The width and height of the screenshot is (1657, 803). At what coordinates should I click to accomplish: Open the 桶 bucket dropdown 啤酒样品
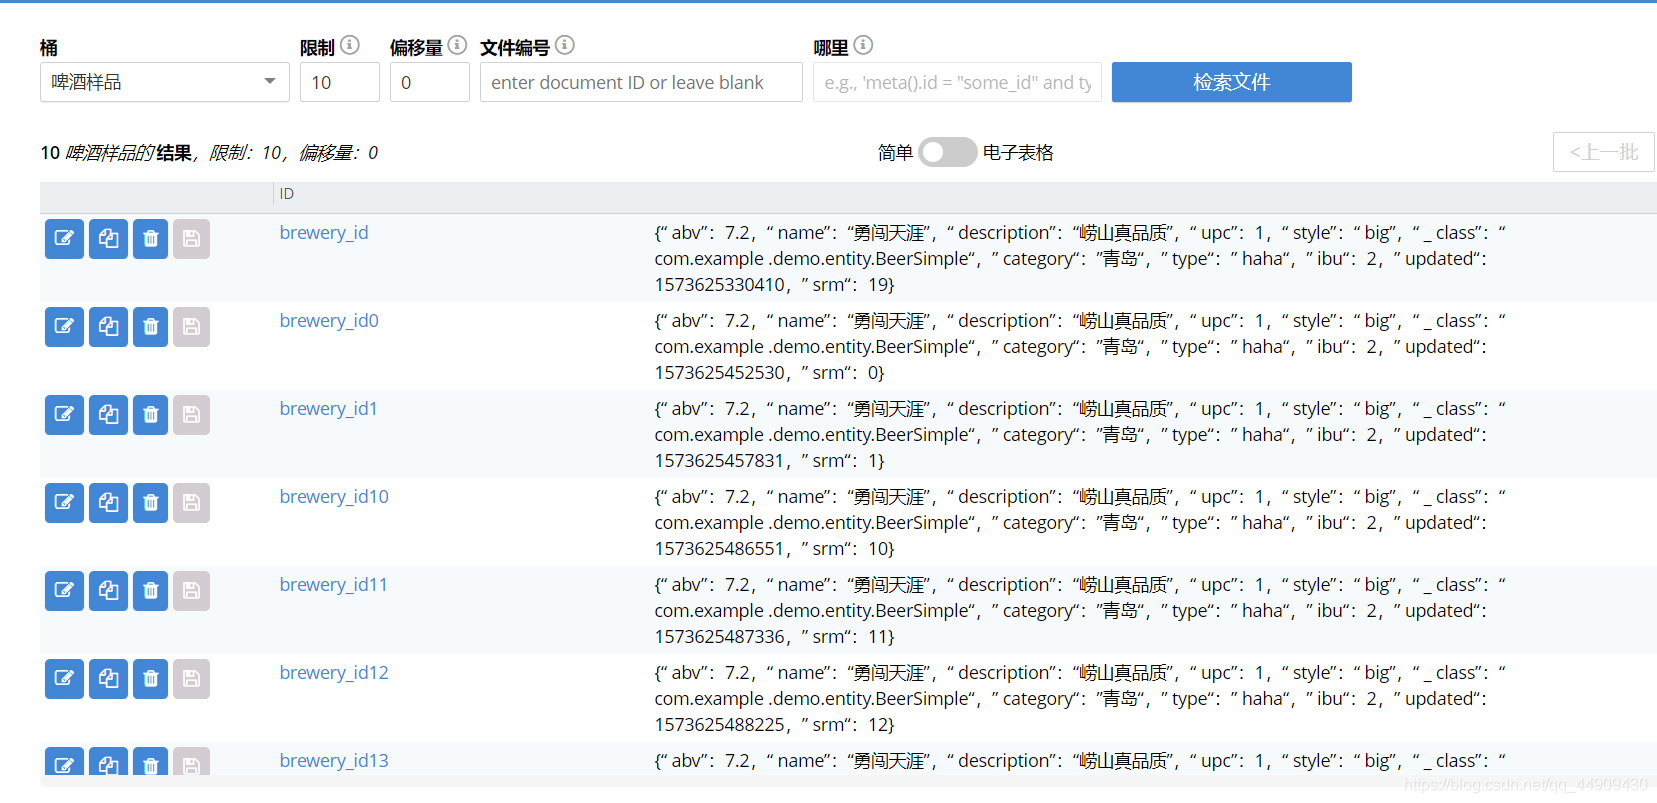(x=165, y=82)
